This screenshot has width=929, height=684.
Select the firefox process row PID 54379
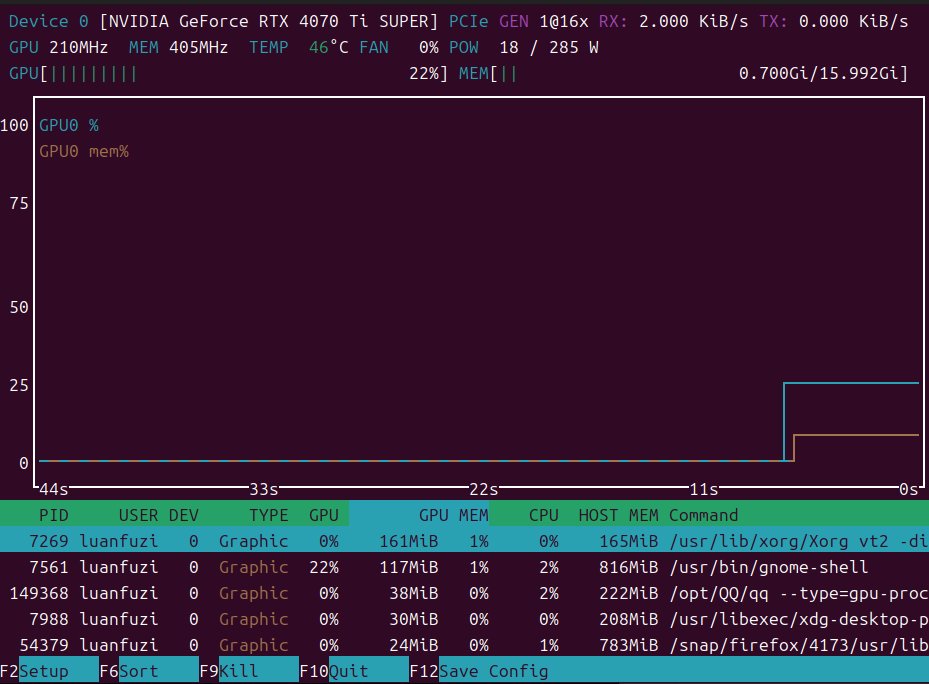point(464,645)
